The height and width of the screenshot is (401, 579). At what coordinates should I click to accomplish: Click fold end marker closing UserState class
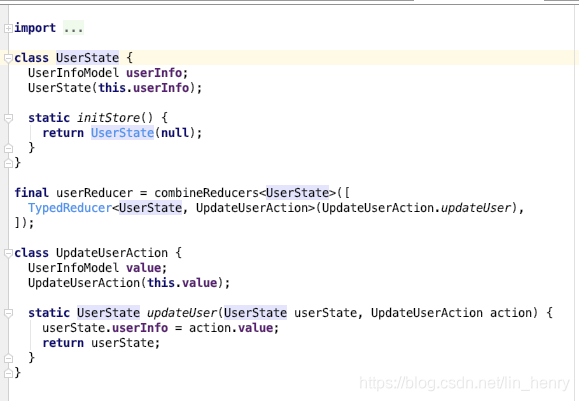[x=8, y=163]
